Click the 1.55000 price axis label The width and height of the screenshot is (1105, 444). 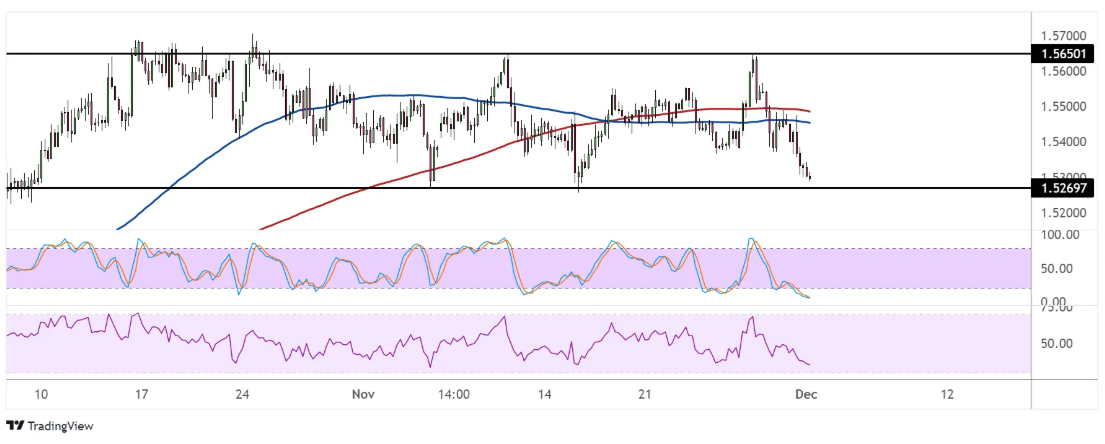click(x=1062, y=106)
